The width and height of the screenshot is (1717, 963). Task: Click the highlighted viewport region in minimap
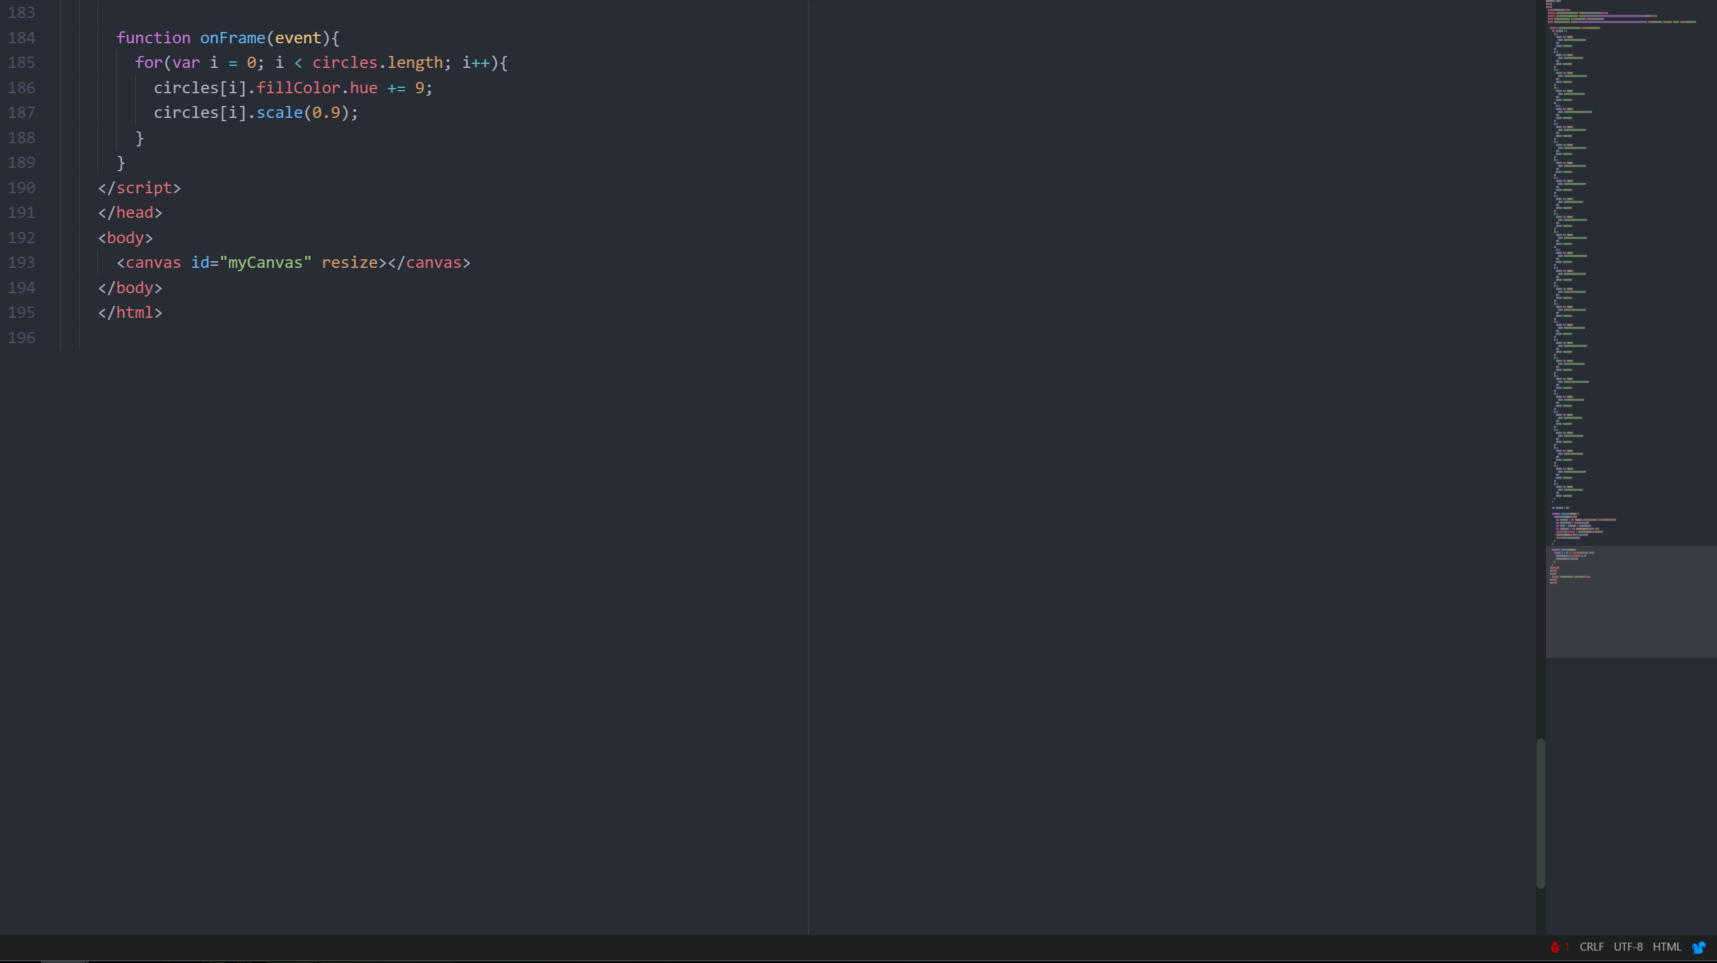pos(1630,601)
